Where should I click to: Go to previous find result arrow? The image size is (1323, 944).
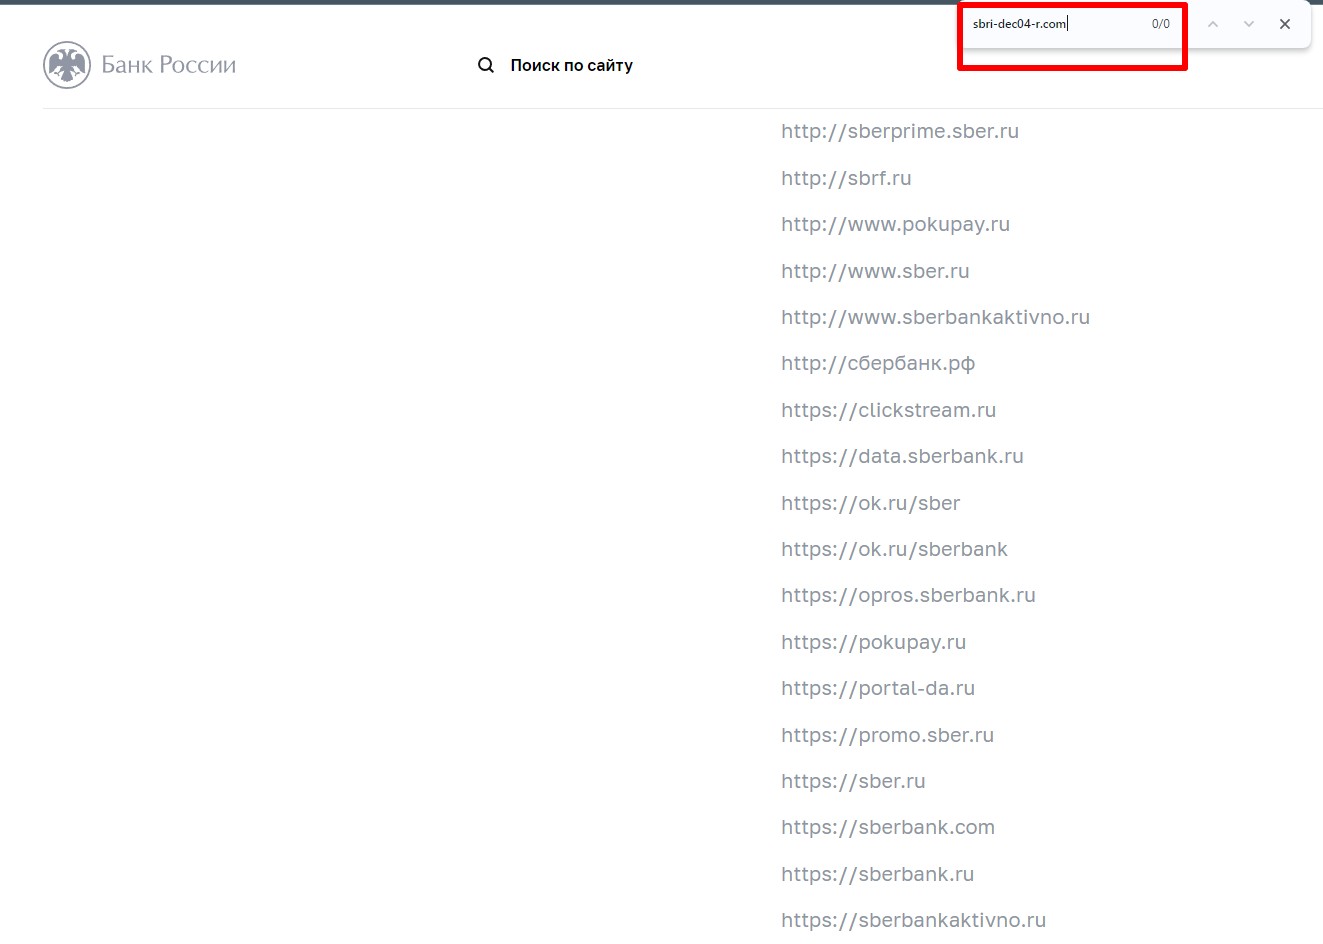[x=1213, y=24]
